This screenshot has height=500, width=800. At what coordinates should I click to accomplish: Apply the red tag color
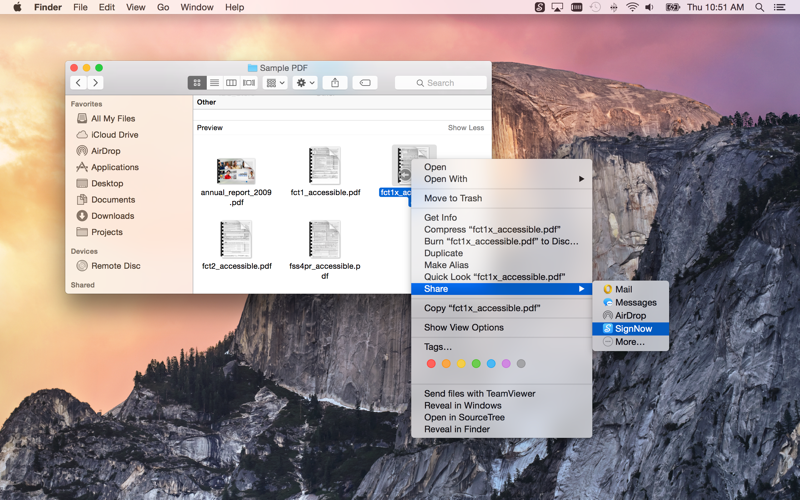pyautogui.click(x=431, y=364)
